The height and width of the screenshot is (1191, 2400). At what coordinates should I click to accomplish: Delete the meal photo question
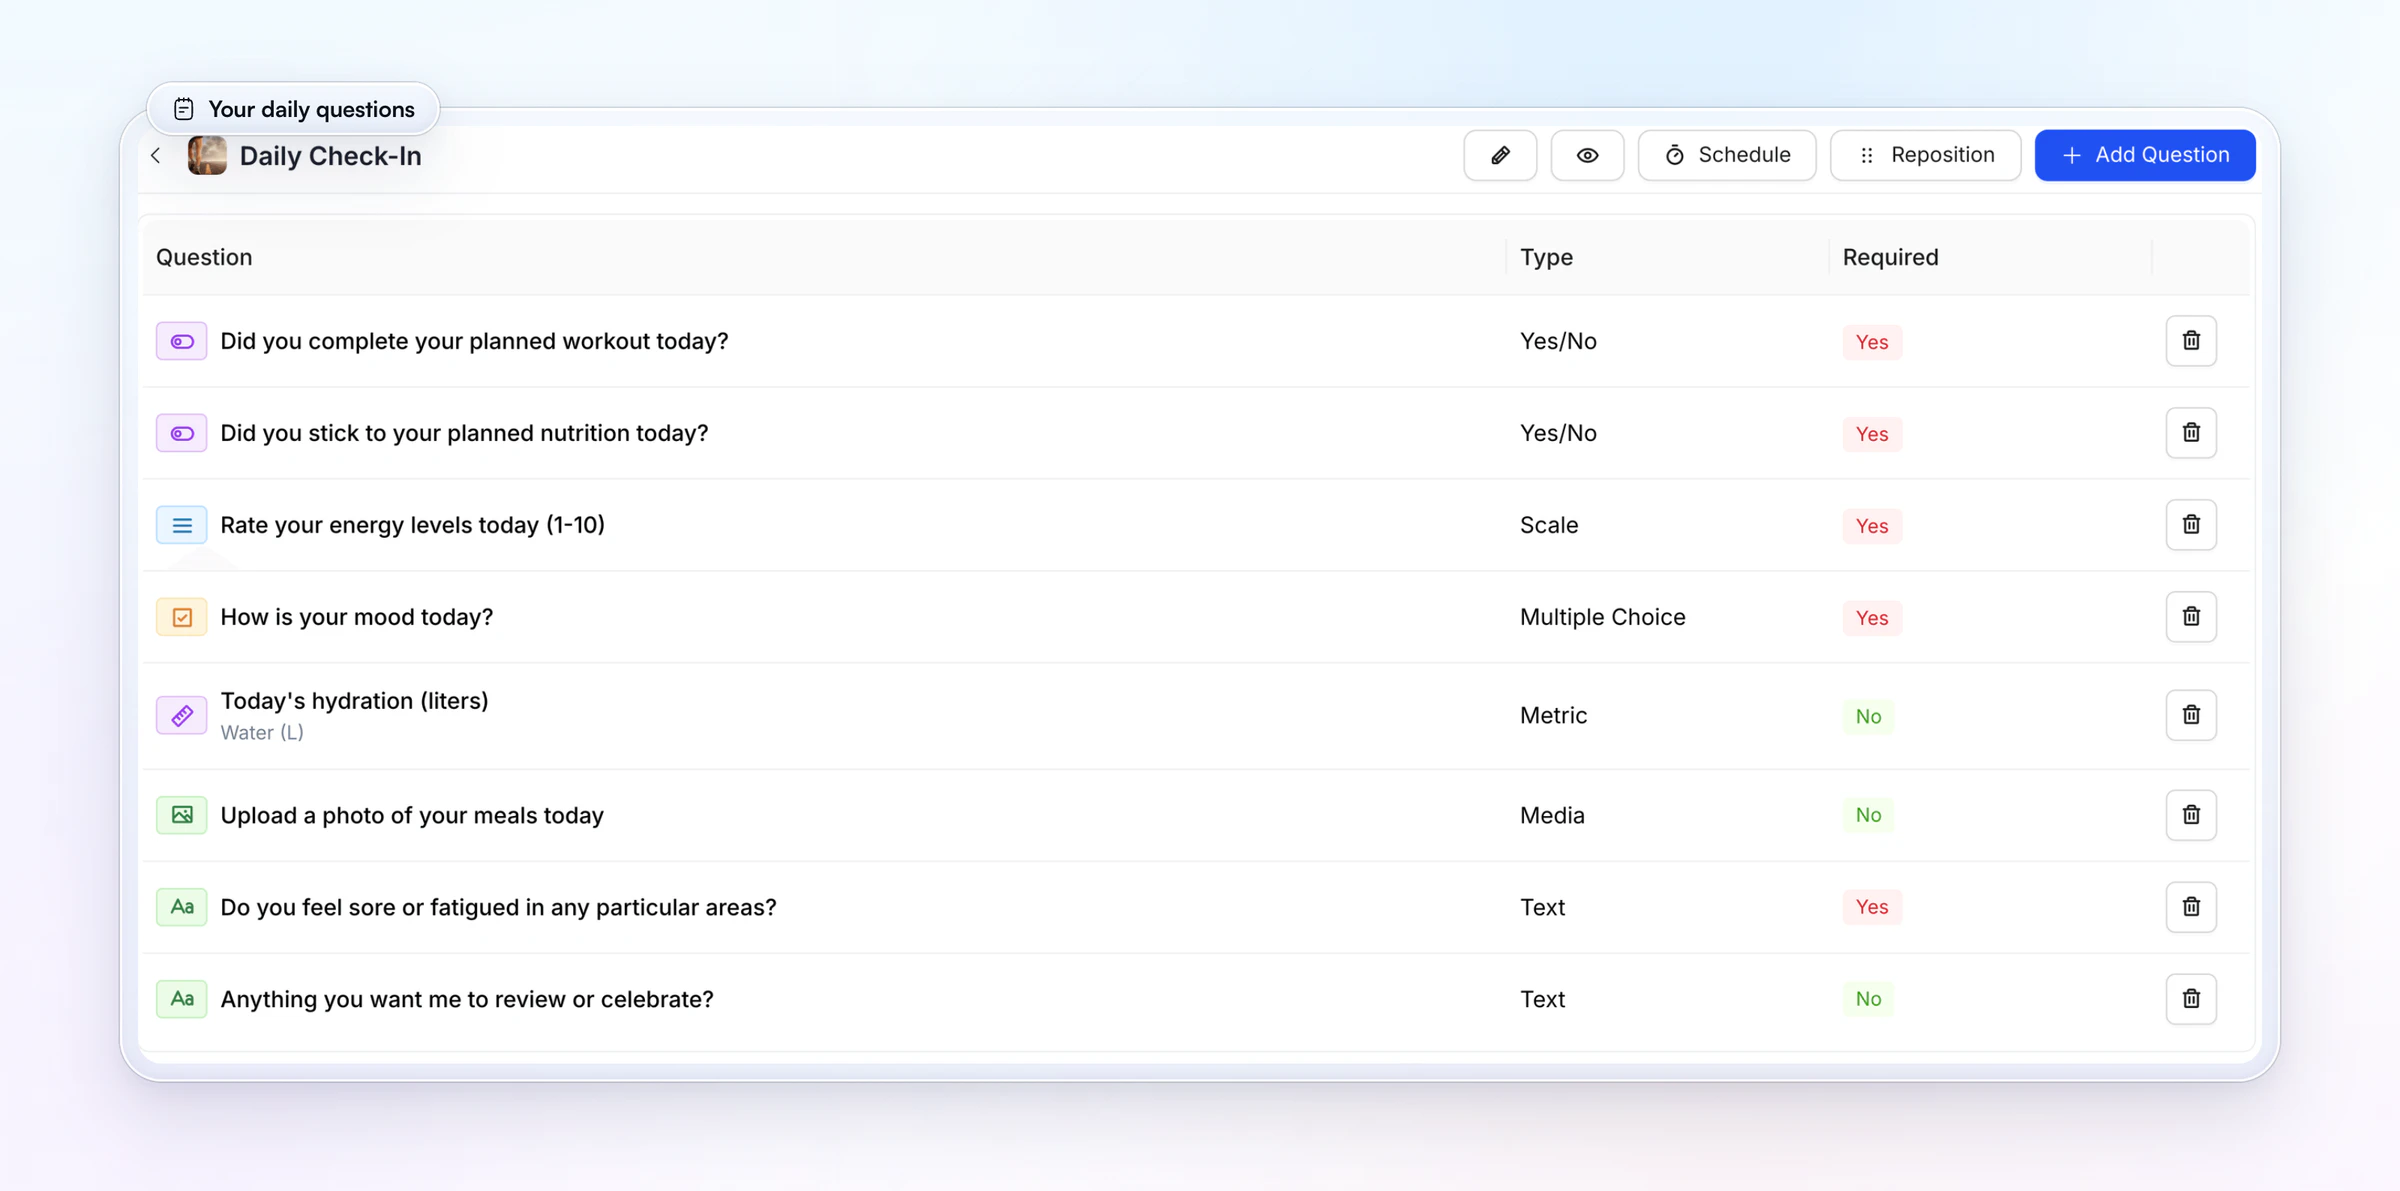point(2191,815)
